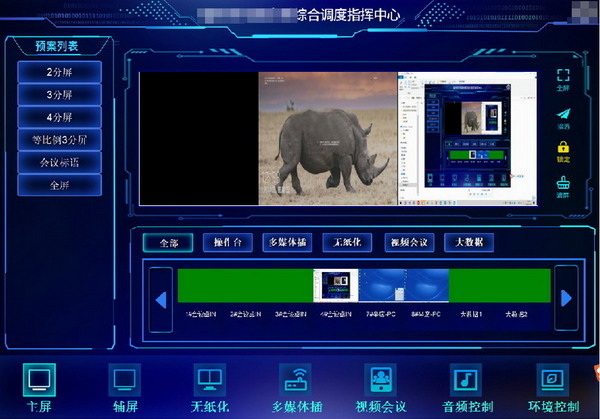This screenshot has height=419, width=600.
Task: Open the 多媒体插 icon in bottom bar
Action: 297,380
